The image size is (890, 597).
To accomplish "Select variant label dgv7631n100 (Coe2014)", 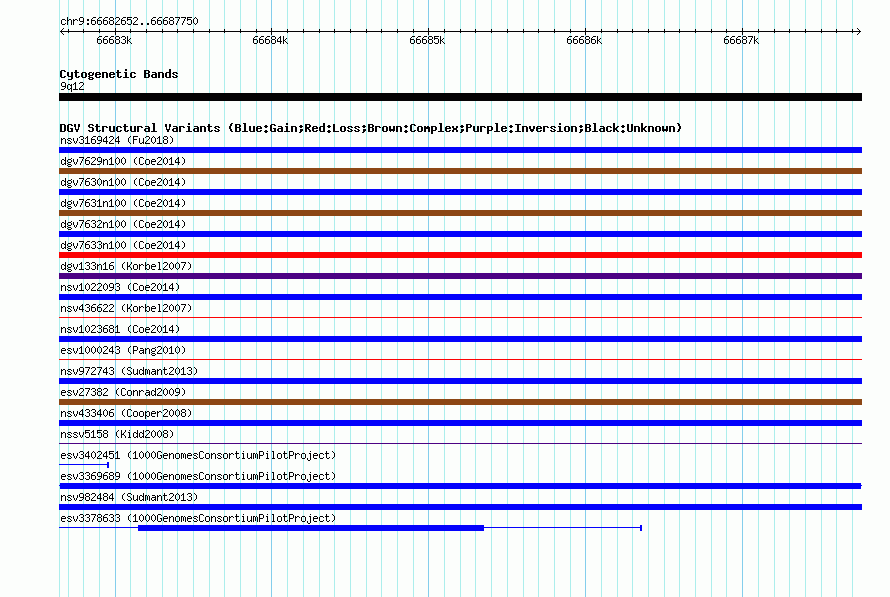I will [x=123, y=203].
